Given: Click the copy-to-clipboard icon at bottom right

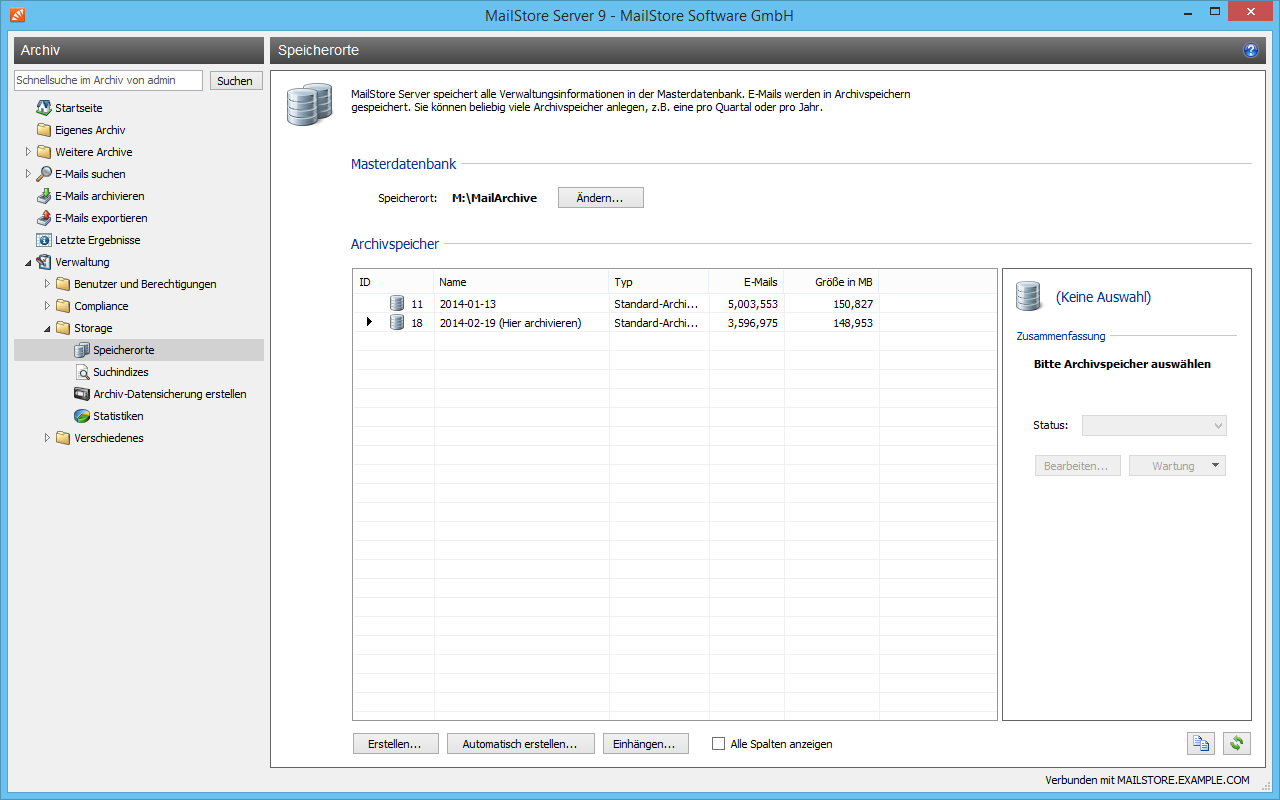Looking at the screenshot, I should (1201, 743).
